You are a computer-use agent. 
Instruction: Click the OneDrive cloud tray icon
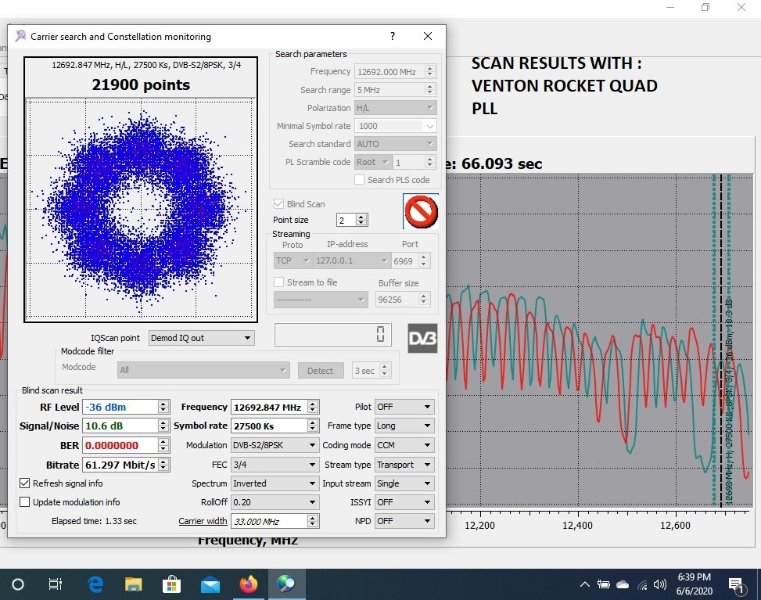click(x=623, y=584)
